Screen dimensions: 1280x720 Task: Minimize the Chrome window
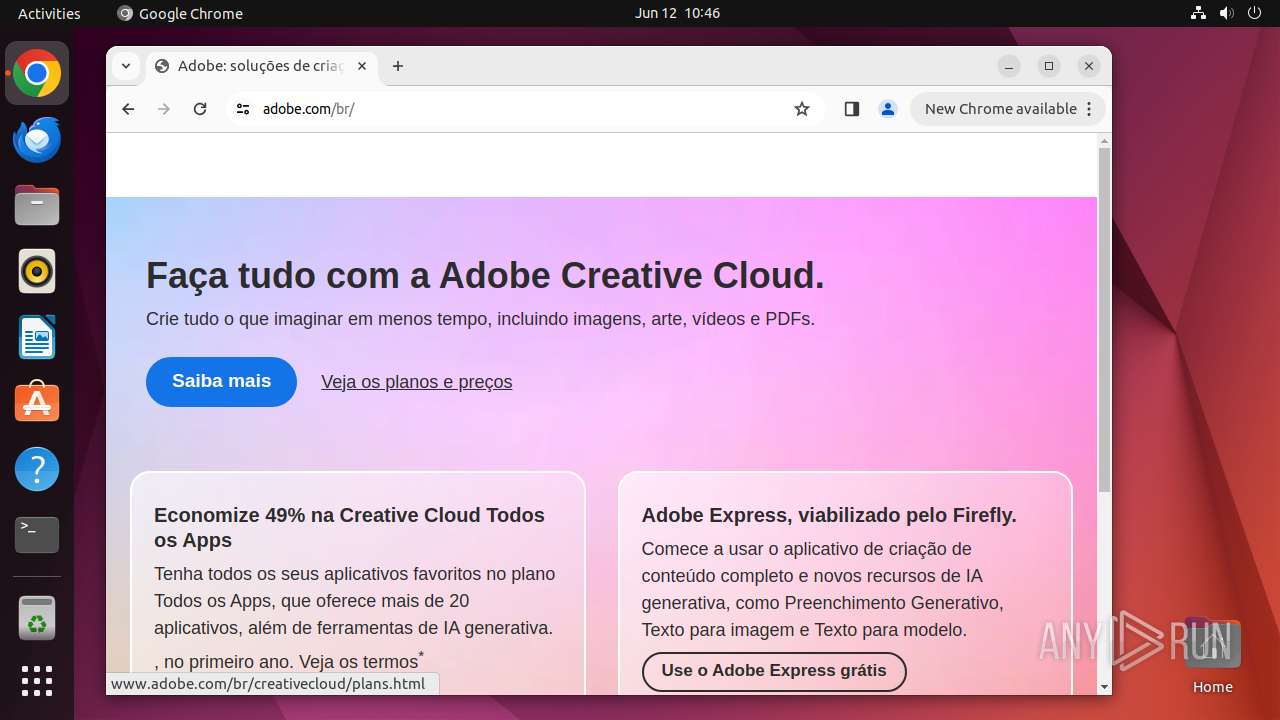tap(1009, 66)
